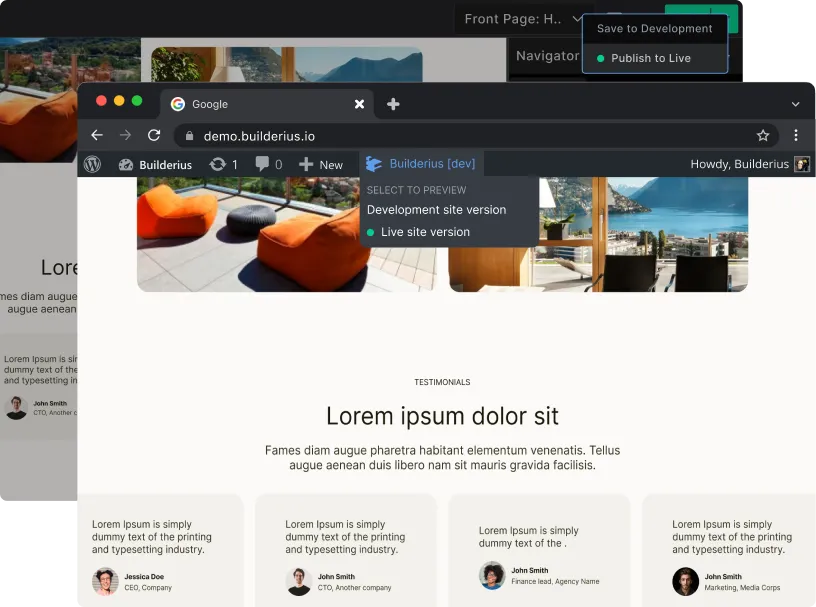The width and height of the screenshot is (816, 607).
Task: Close the Google browser tab
Action: (x=359, y=104)
